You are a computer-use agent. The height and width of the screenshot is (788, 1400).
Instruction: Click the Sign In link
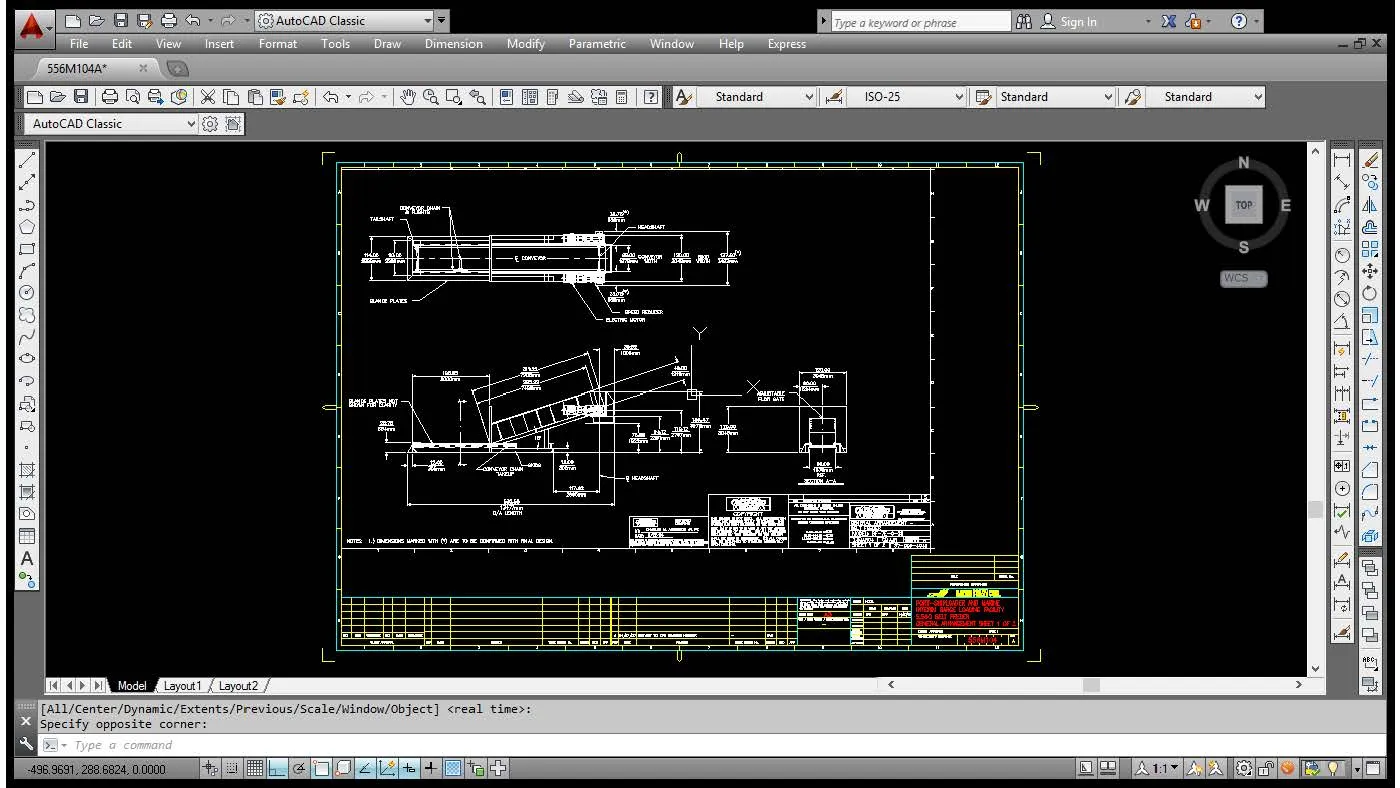[x=1078, y=21]
